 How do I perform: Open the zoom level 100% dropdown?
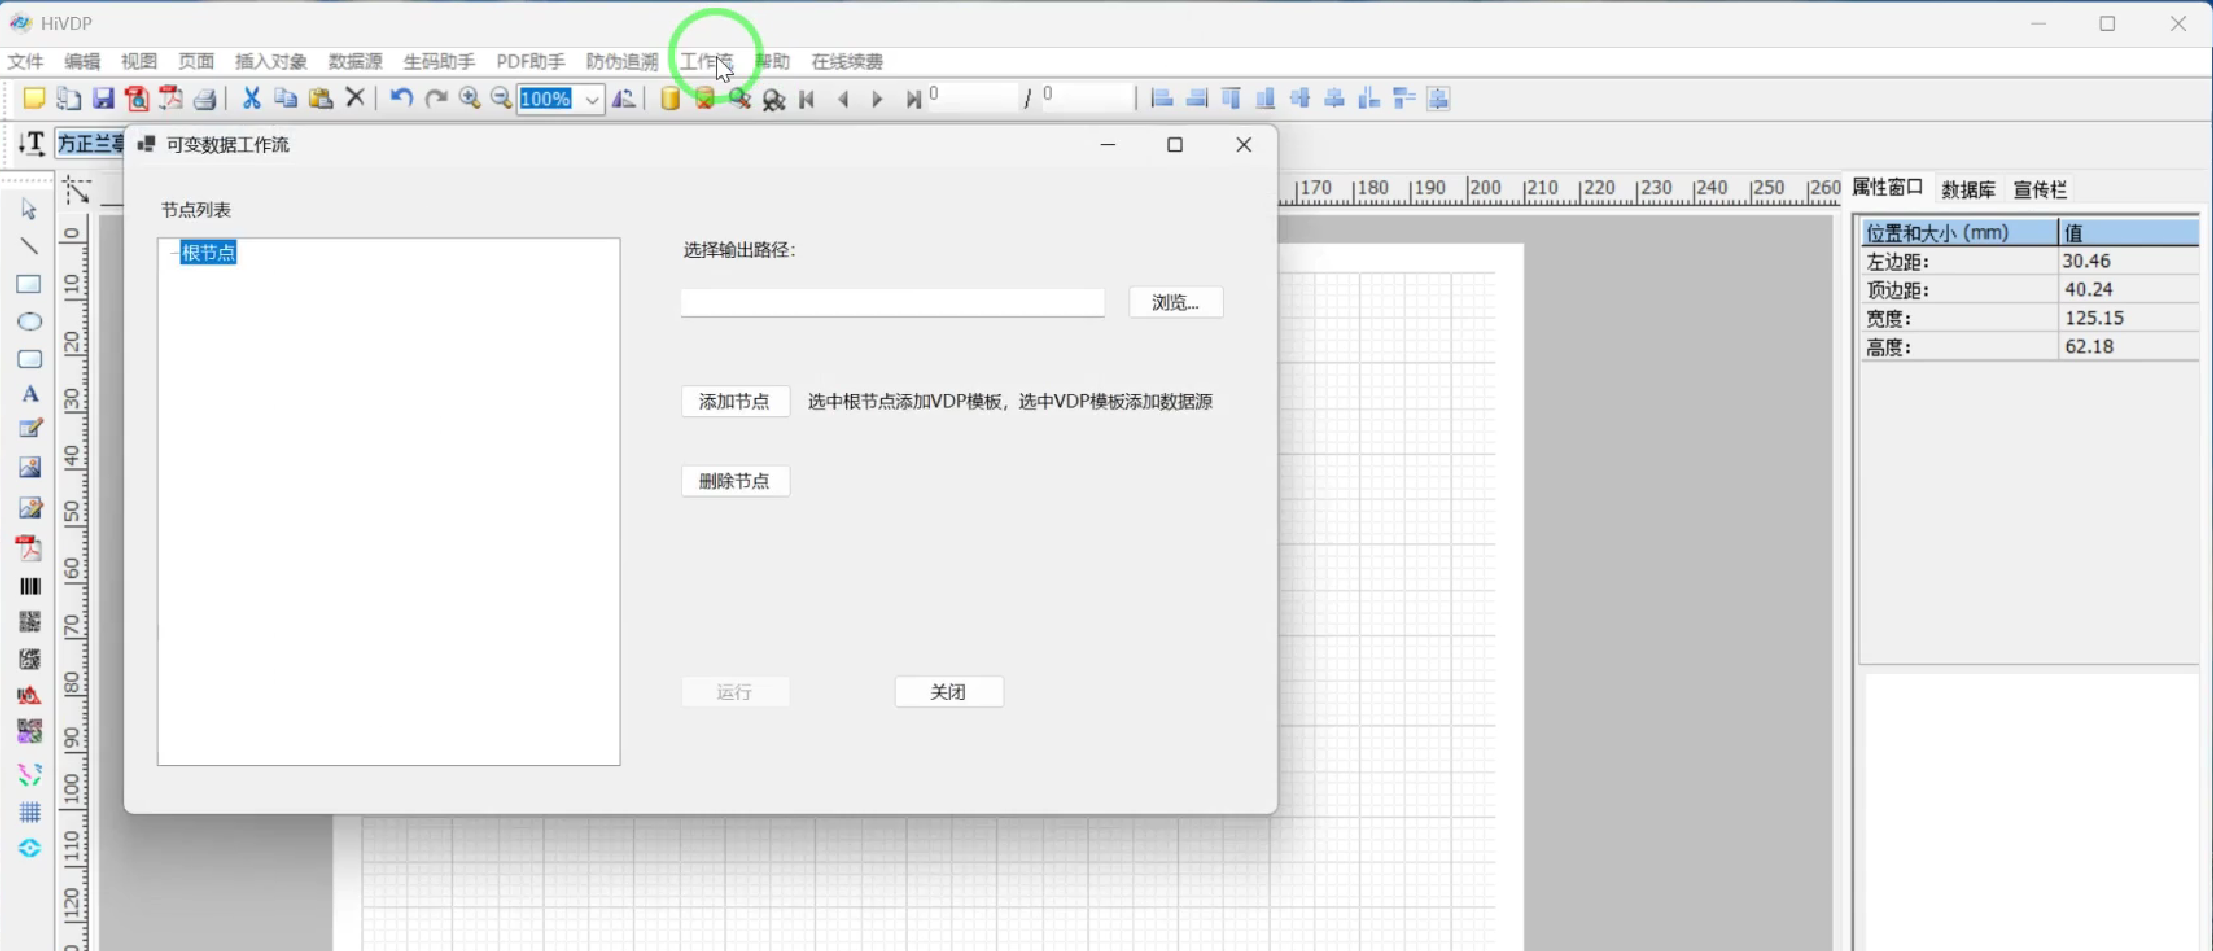coord(591,100)
